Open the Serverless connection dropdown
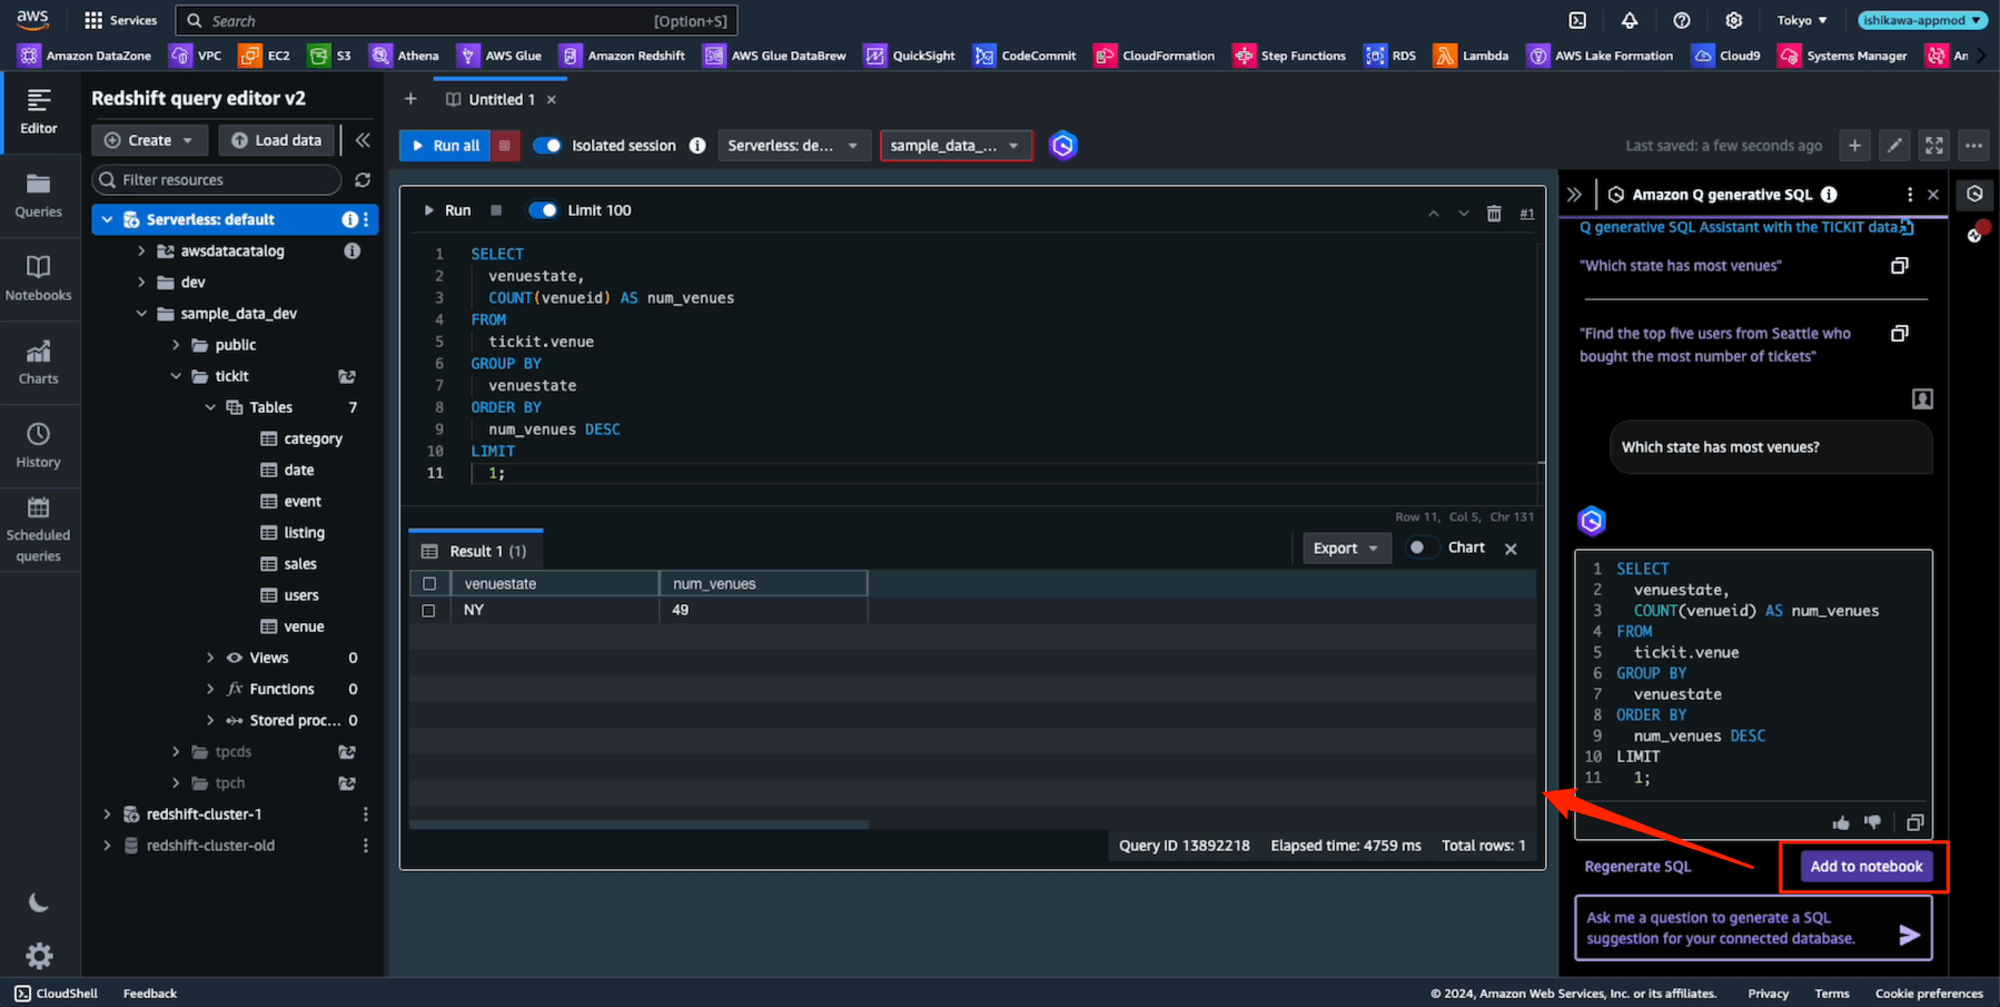 tap(793, 146)
